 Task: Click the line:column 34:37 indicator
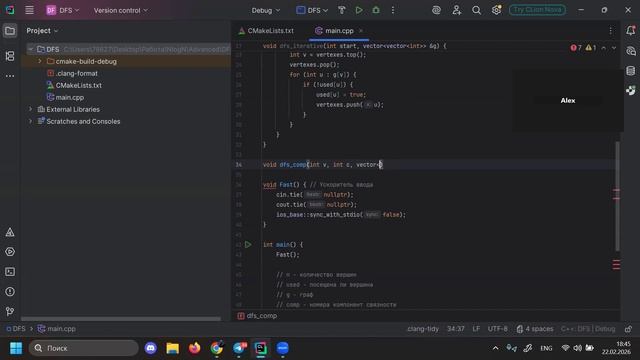pyautogui.click(x=456, y=329)
